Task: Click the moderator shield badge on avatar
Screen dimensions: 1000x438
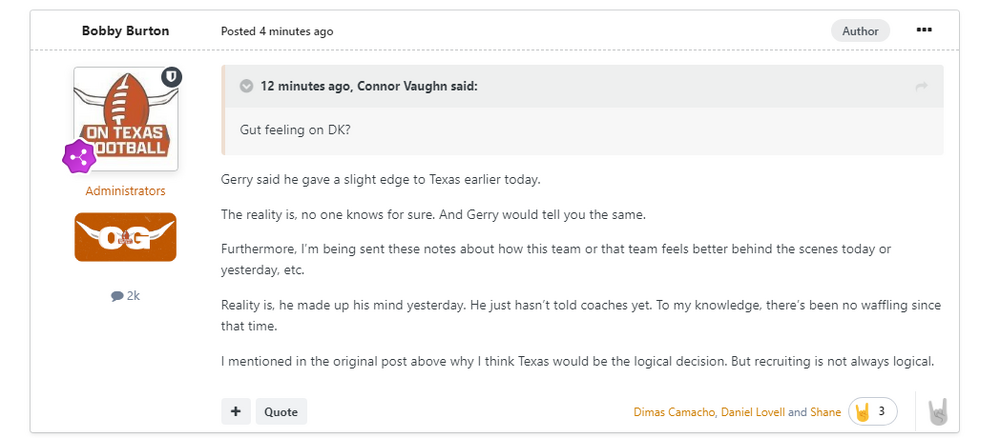Action: [x=171, y=76]
